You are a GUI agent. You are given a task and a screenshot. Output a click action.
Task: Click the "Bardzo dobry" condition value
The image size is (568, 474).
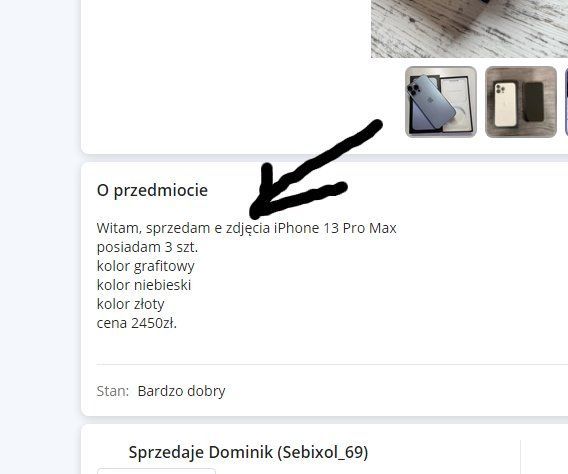pos(181,391)
